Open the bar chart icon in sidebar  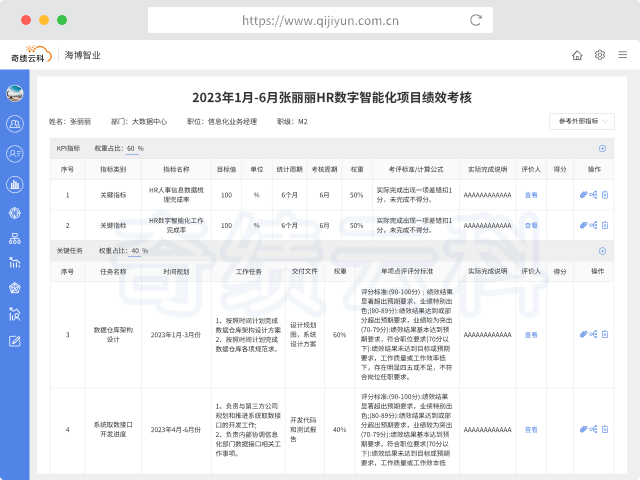pyautogui.click(x=15, y=184)
